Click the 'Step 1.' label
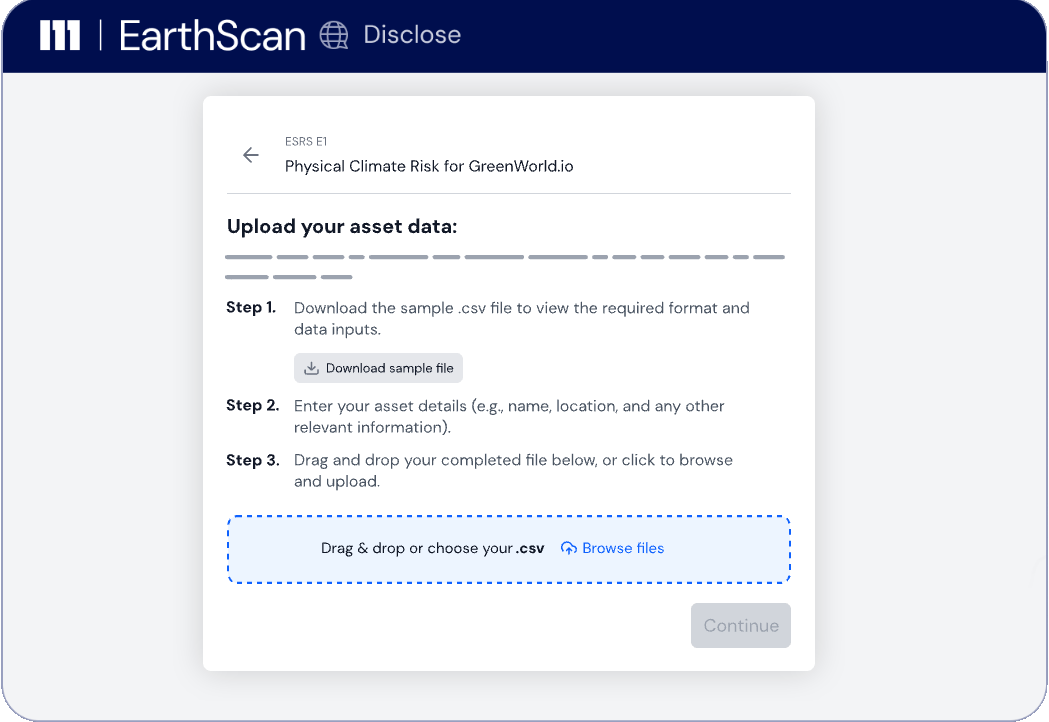This screenshot has width=1049, height=722. click(x=251, y=307)
